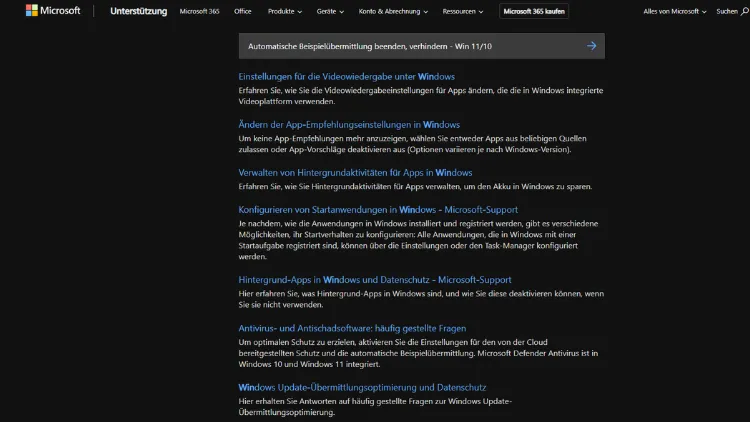Click the Microsoft logo

pos(53,11)
